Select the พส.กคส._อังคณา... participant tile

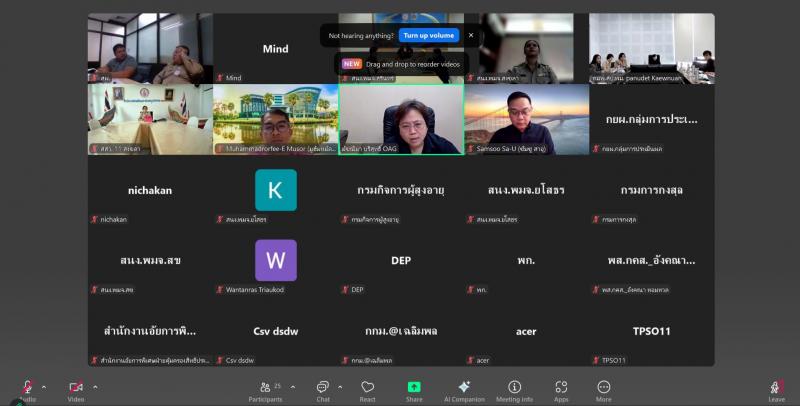tap(652, 260)
